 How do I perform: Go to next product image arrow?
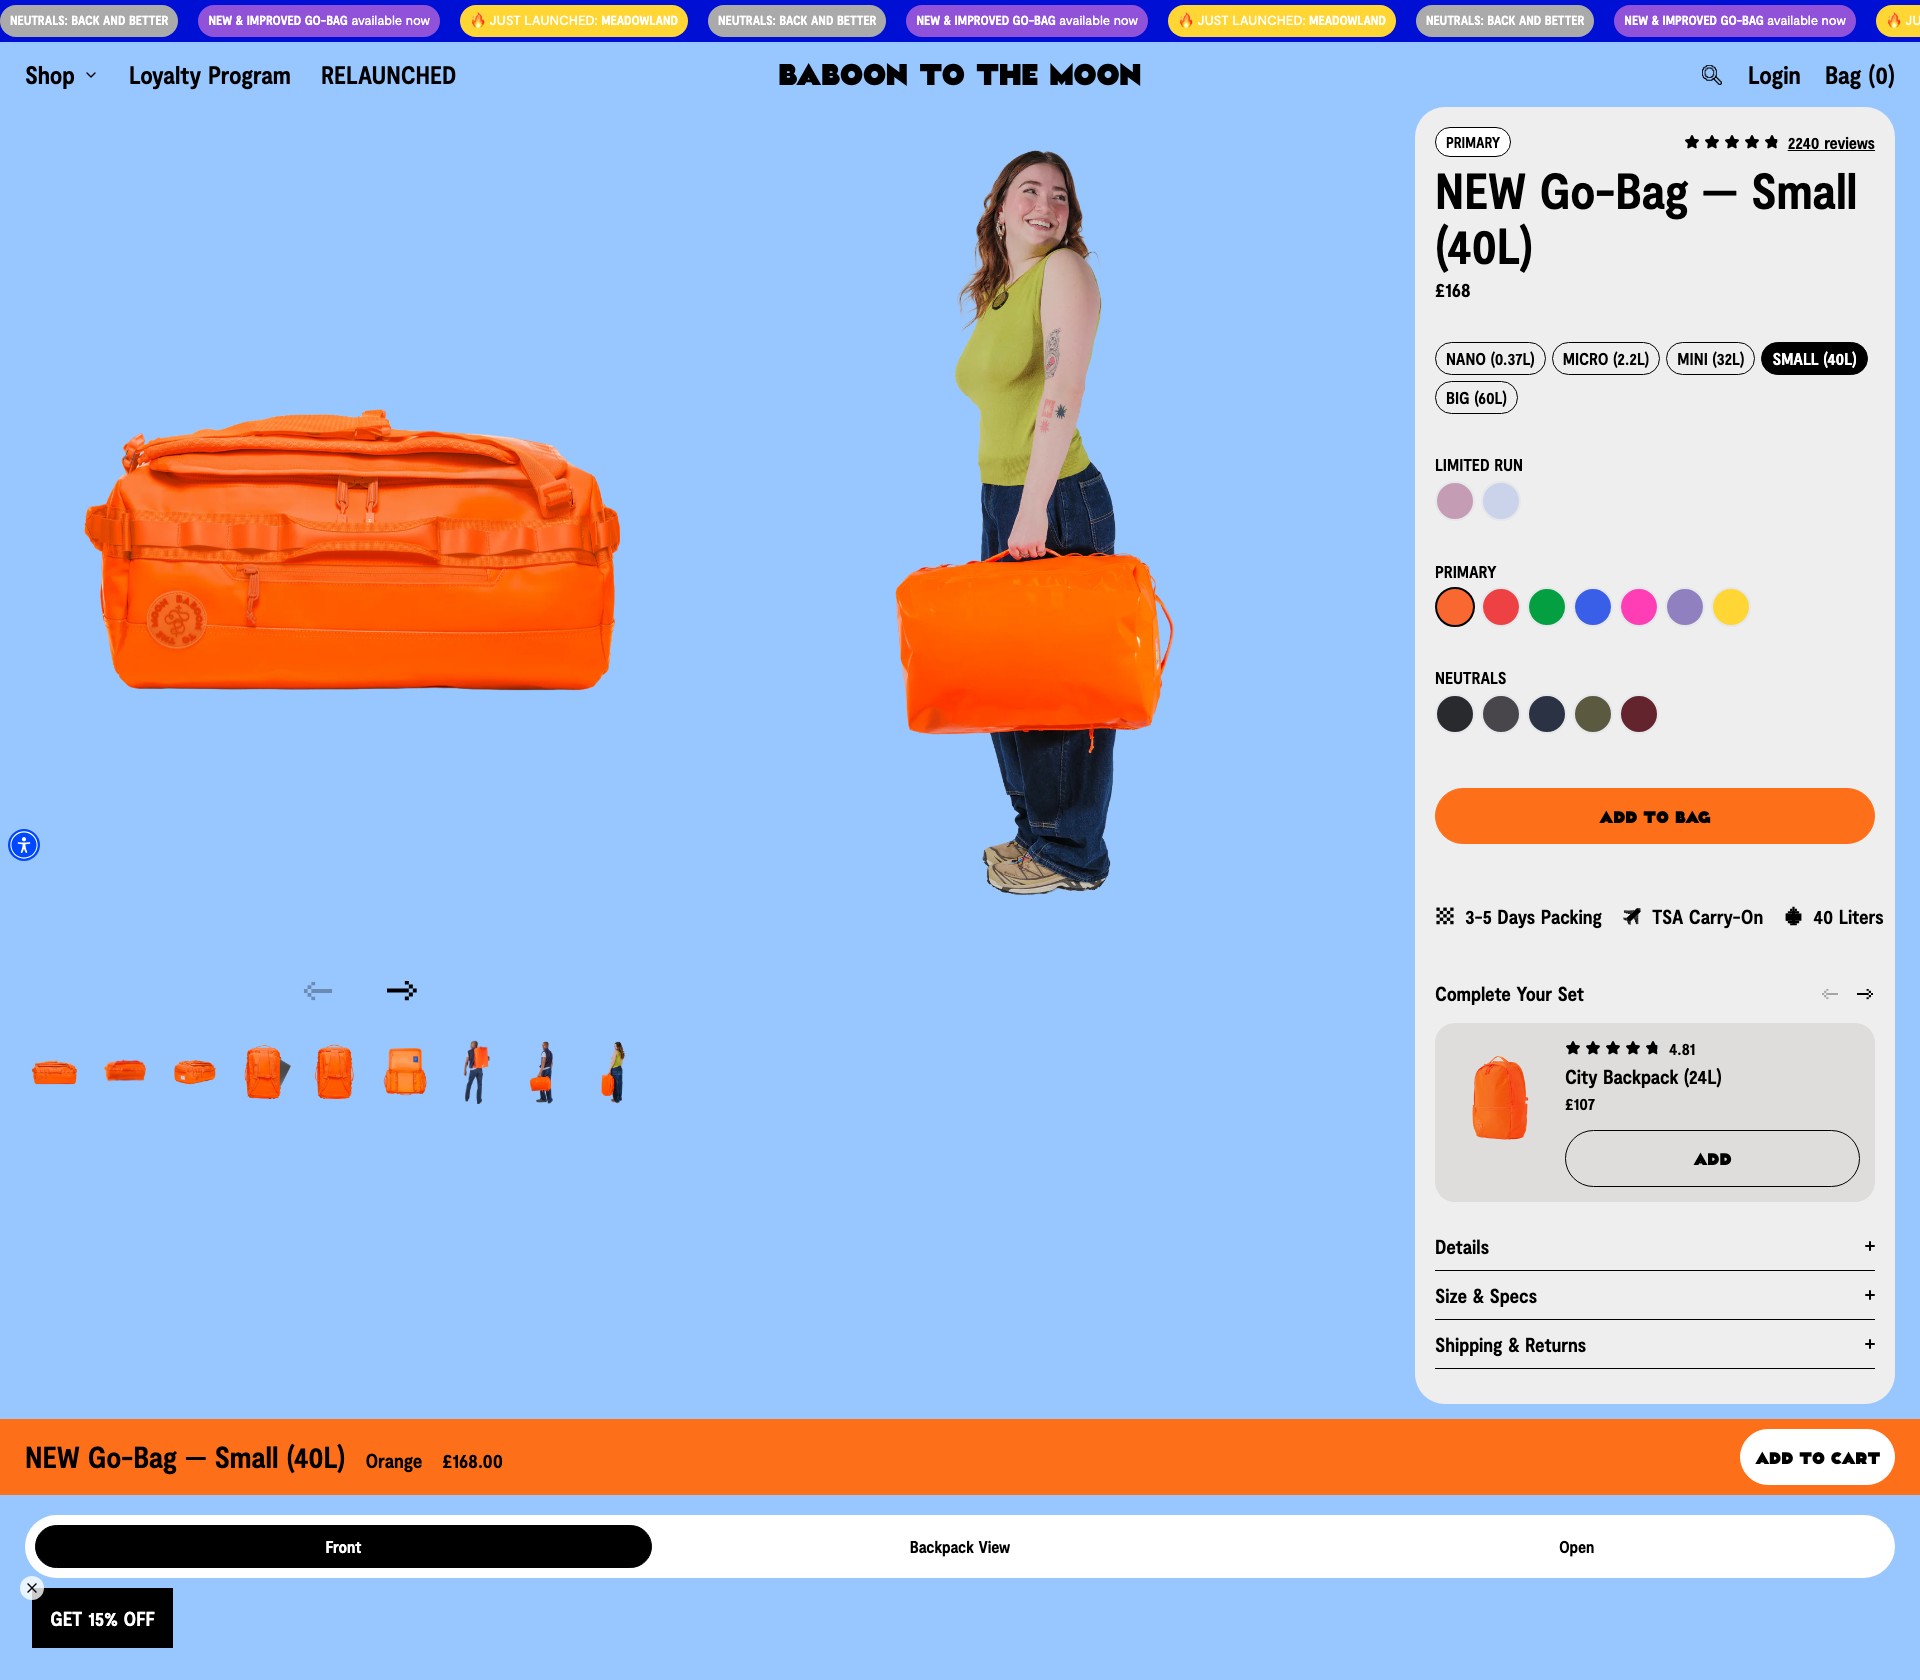[x=401, y=990]
